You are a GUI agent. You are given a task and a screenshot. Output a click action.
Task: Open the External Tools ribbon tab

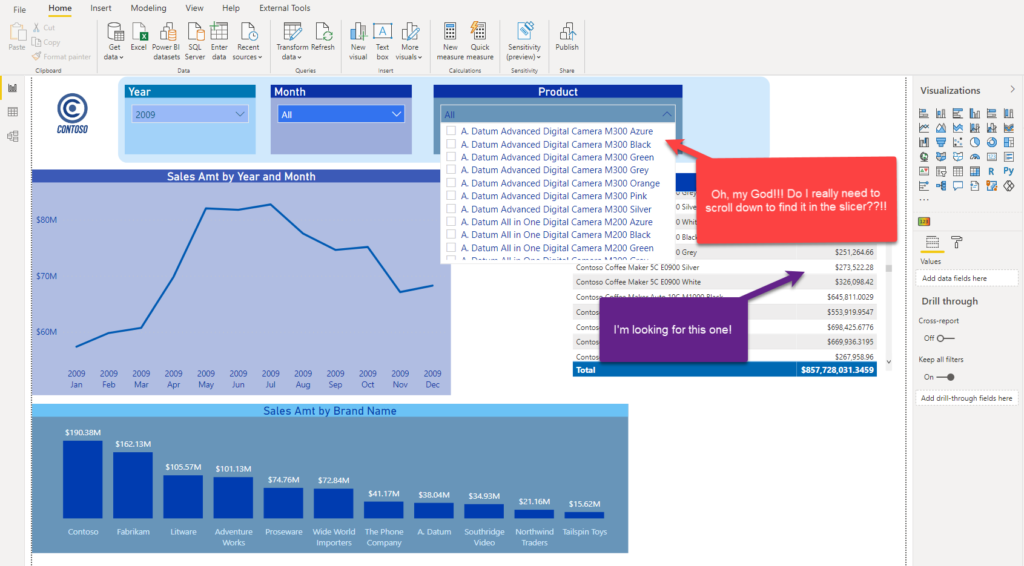(x=285, y=8)
